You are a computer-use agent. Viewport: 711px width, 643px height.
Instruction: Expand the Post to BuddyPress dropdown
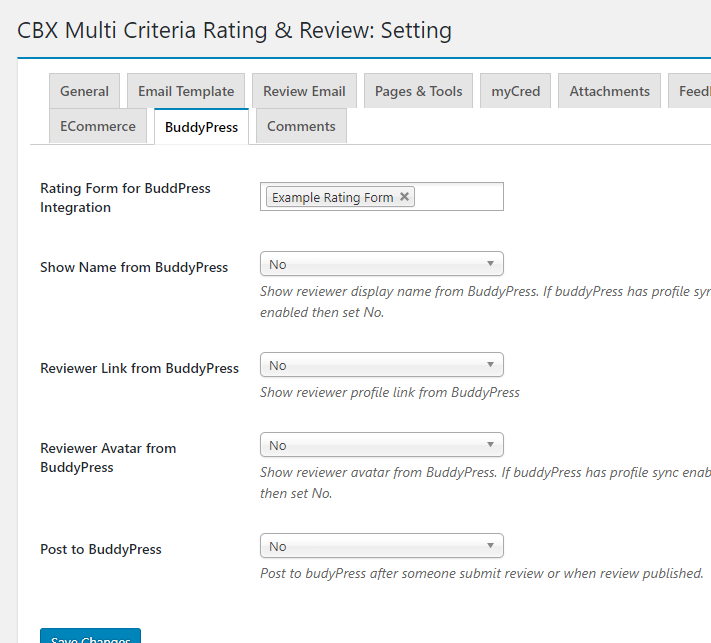point(382,546)
